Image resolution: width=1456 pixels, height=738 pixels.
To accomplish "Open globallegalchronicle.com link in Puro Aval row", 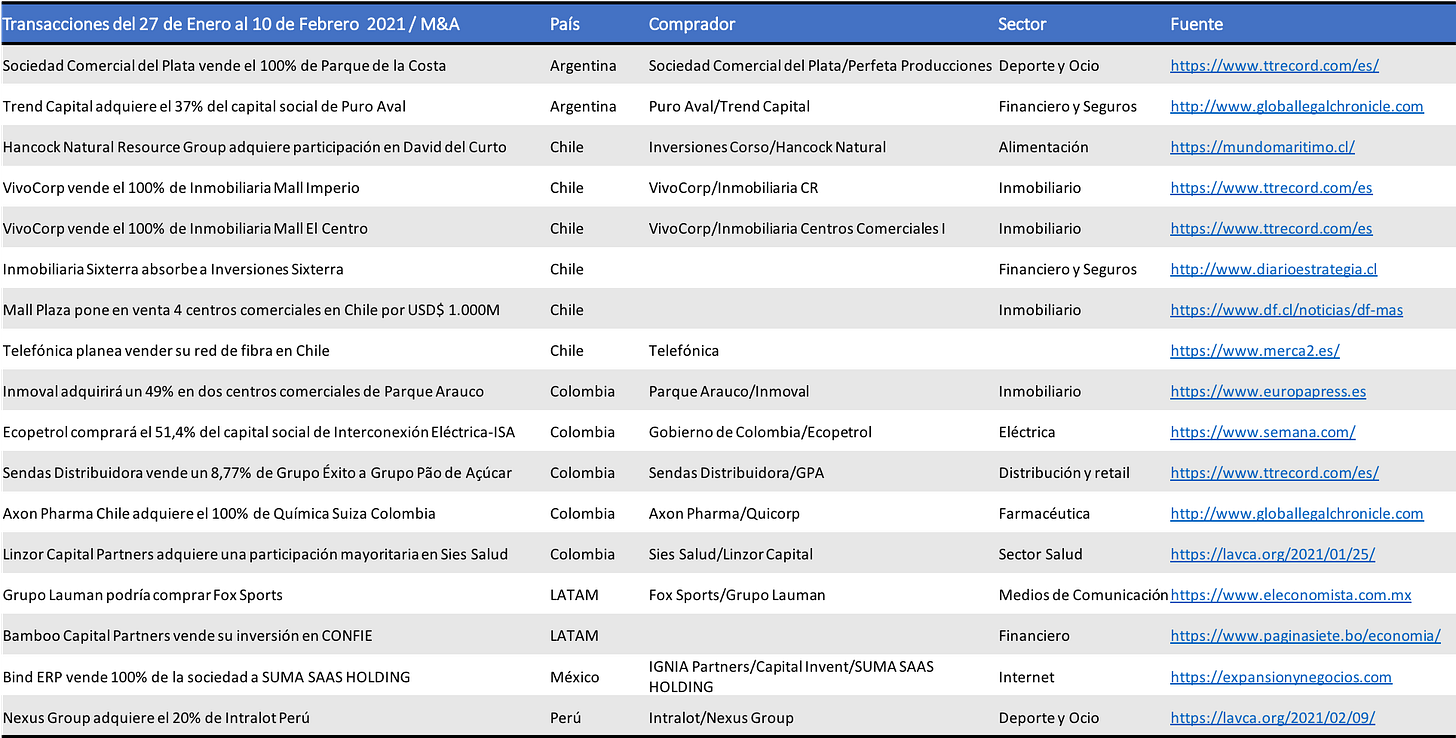I will (x=1297, y=106).
